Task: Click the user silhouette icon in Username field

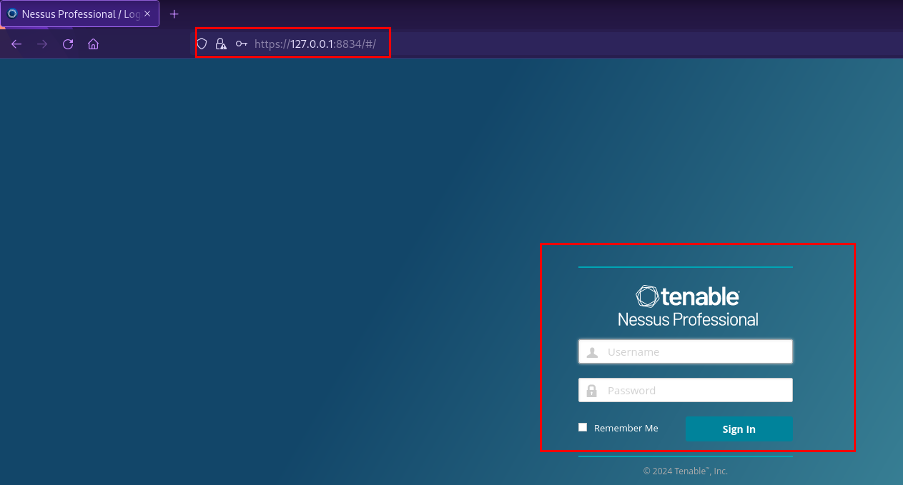Action: (x=592, y=352)
